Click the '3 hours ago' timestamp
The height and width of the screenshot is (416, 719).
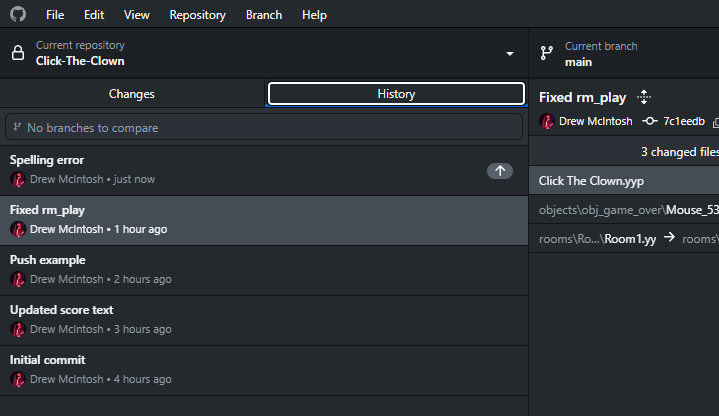tap(143, 329)
